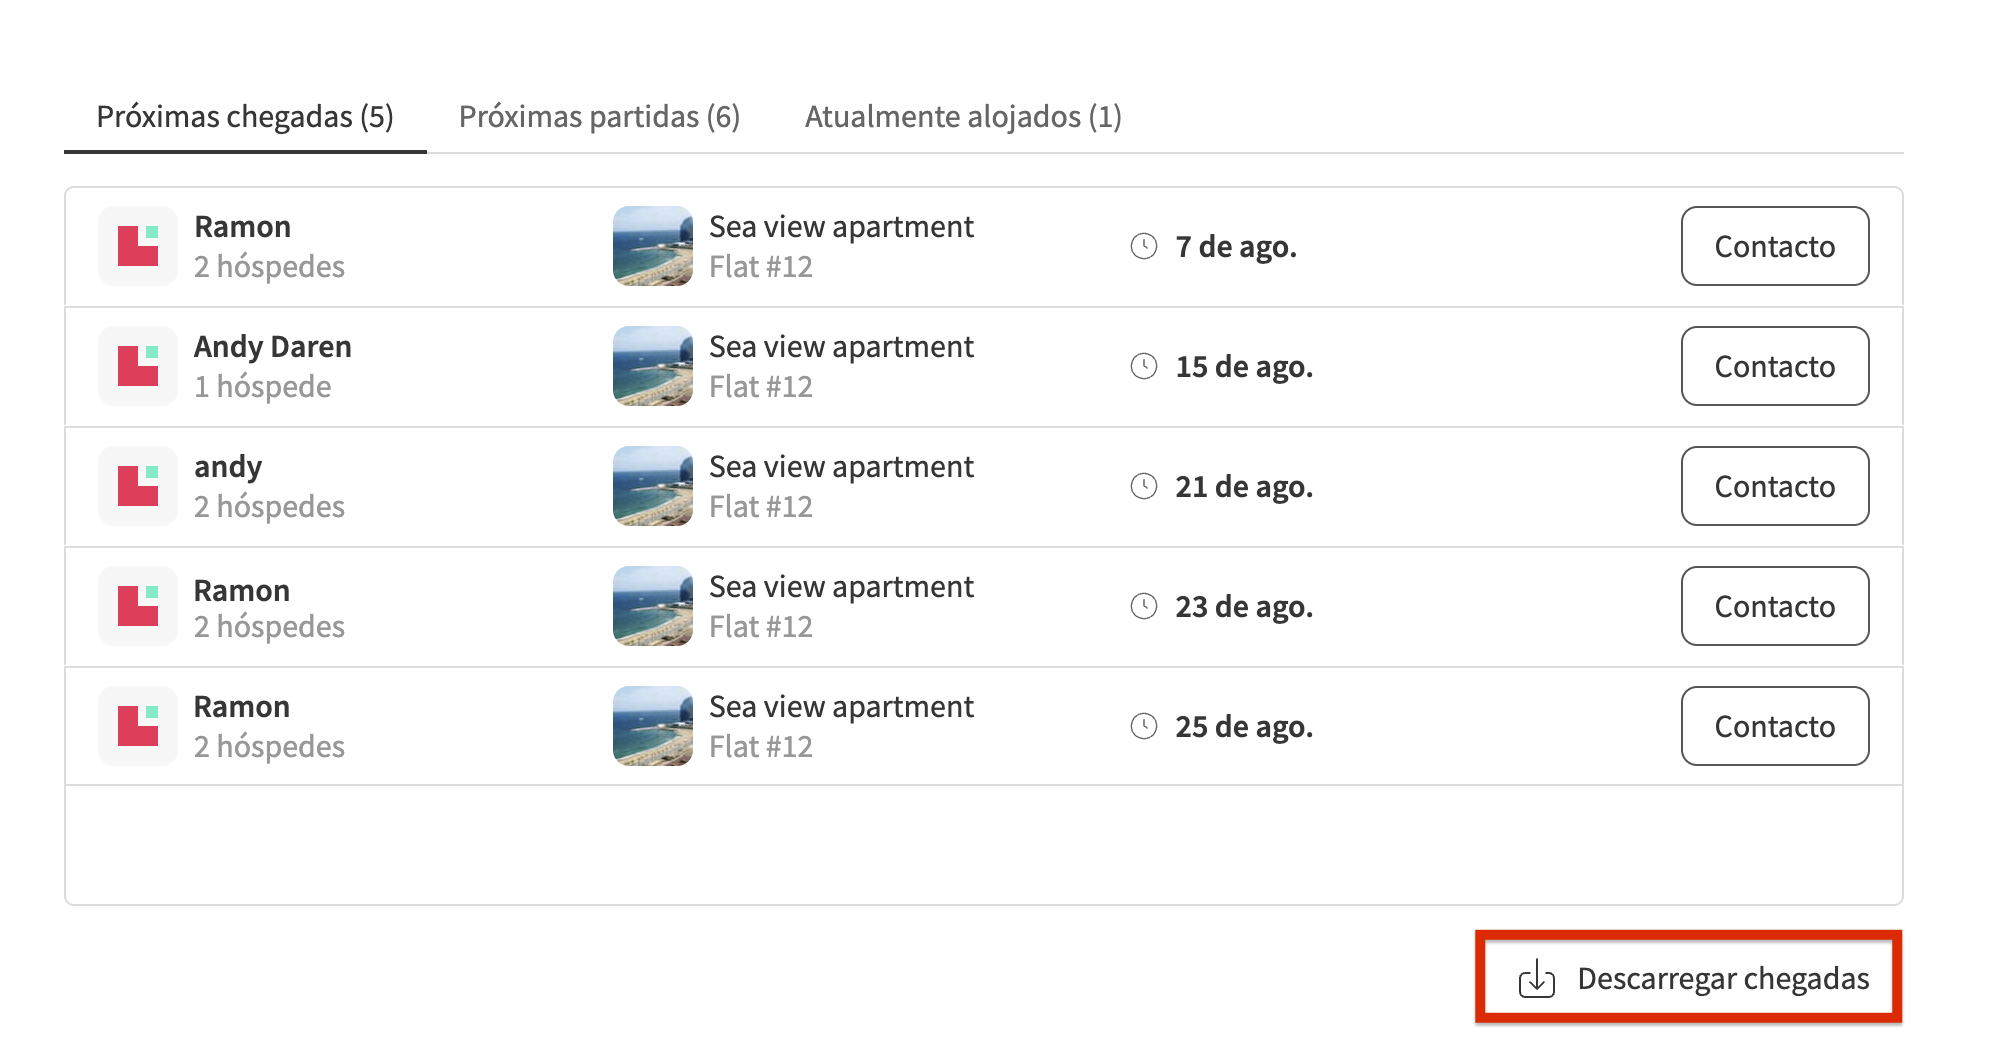The height and width of the screenshot is (1060, 2000).
Task: Open the Sea view apartment thumbnail for Ramon's first booking
Action: click(x=651, y=245)
